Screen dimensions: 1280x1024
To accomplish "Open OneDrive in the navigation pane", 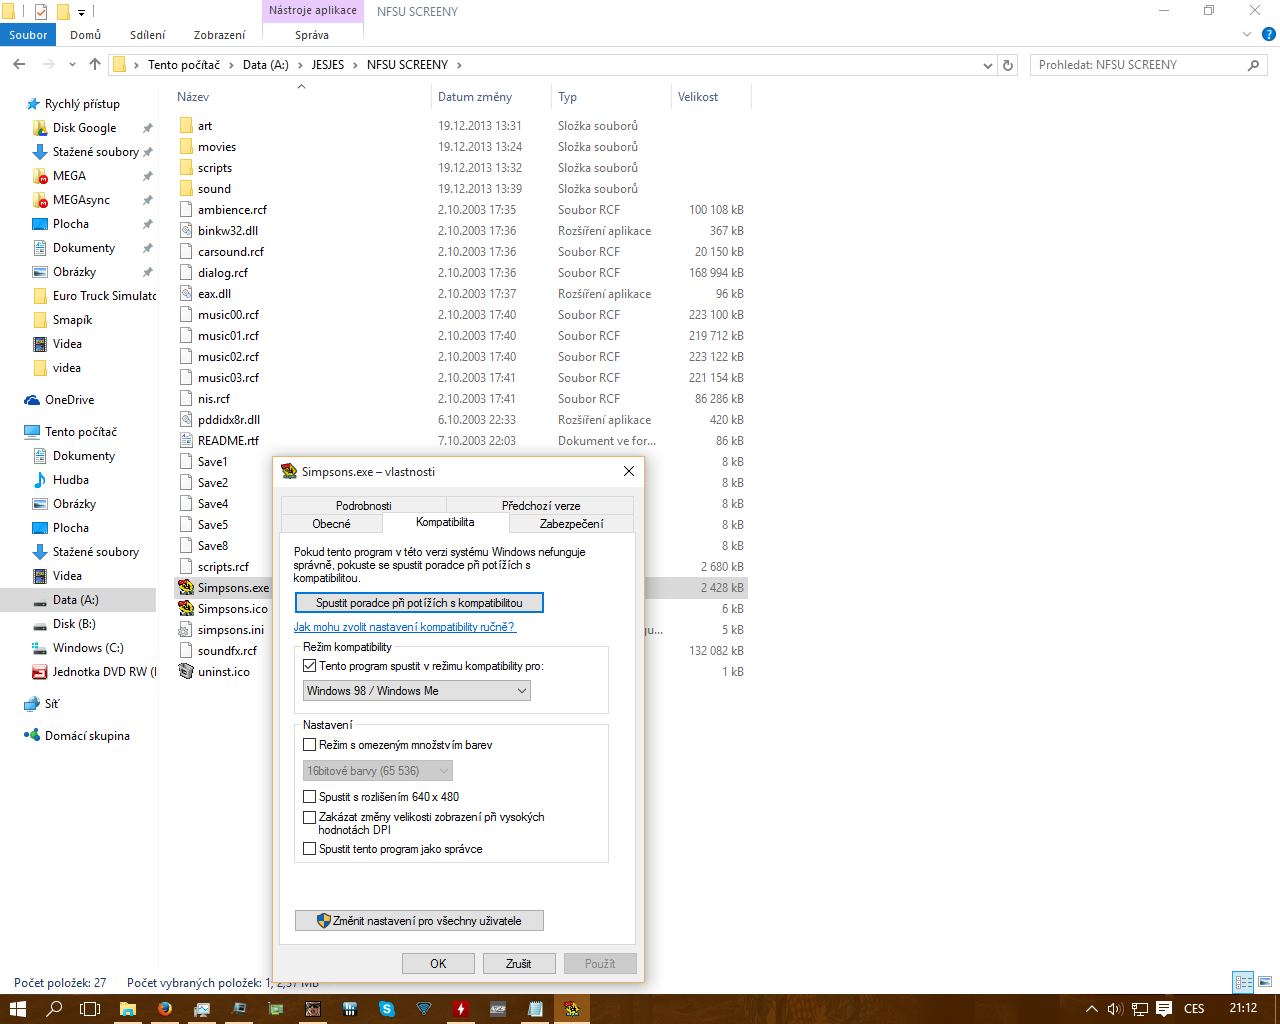I will click(x=69, y=400).
